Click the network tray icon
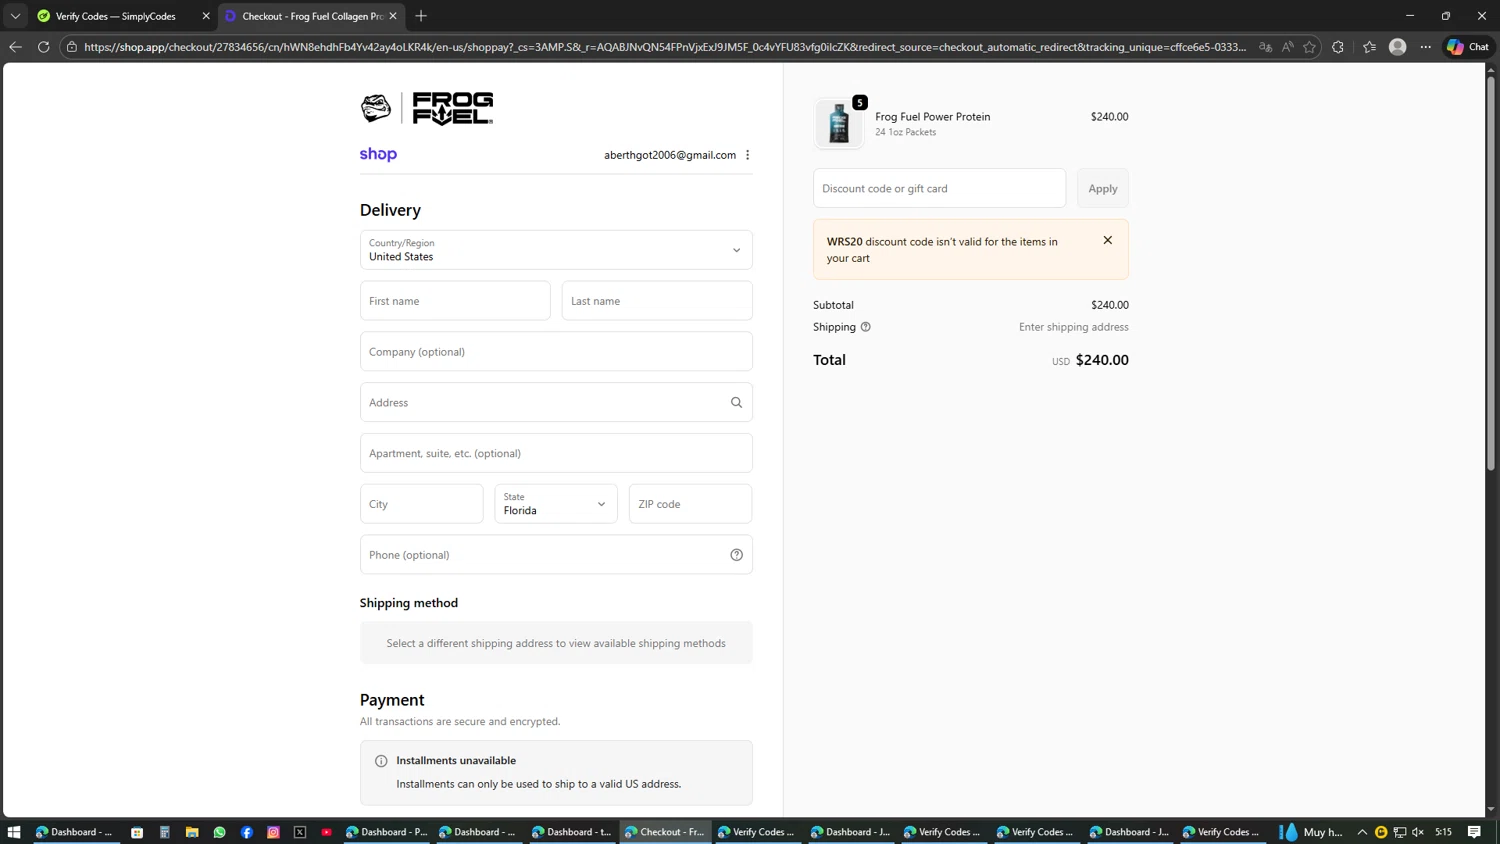 point(1400,832)
